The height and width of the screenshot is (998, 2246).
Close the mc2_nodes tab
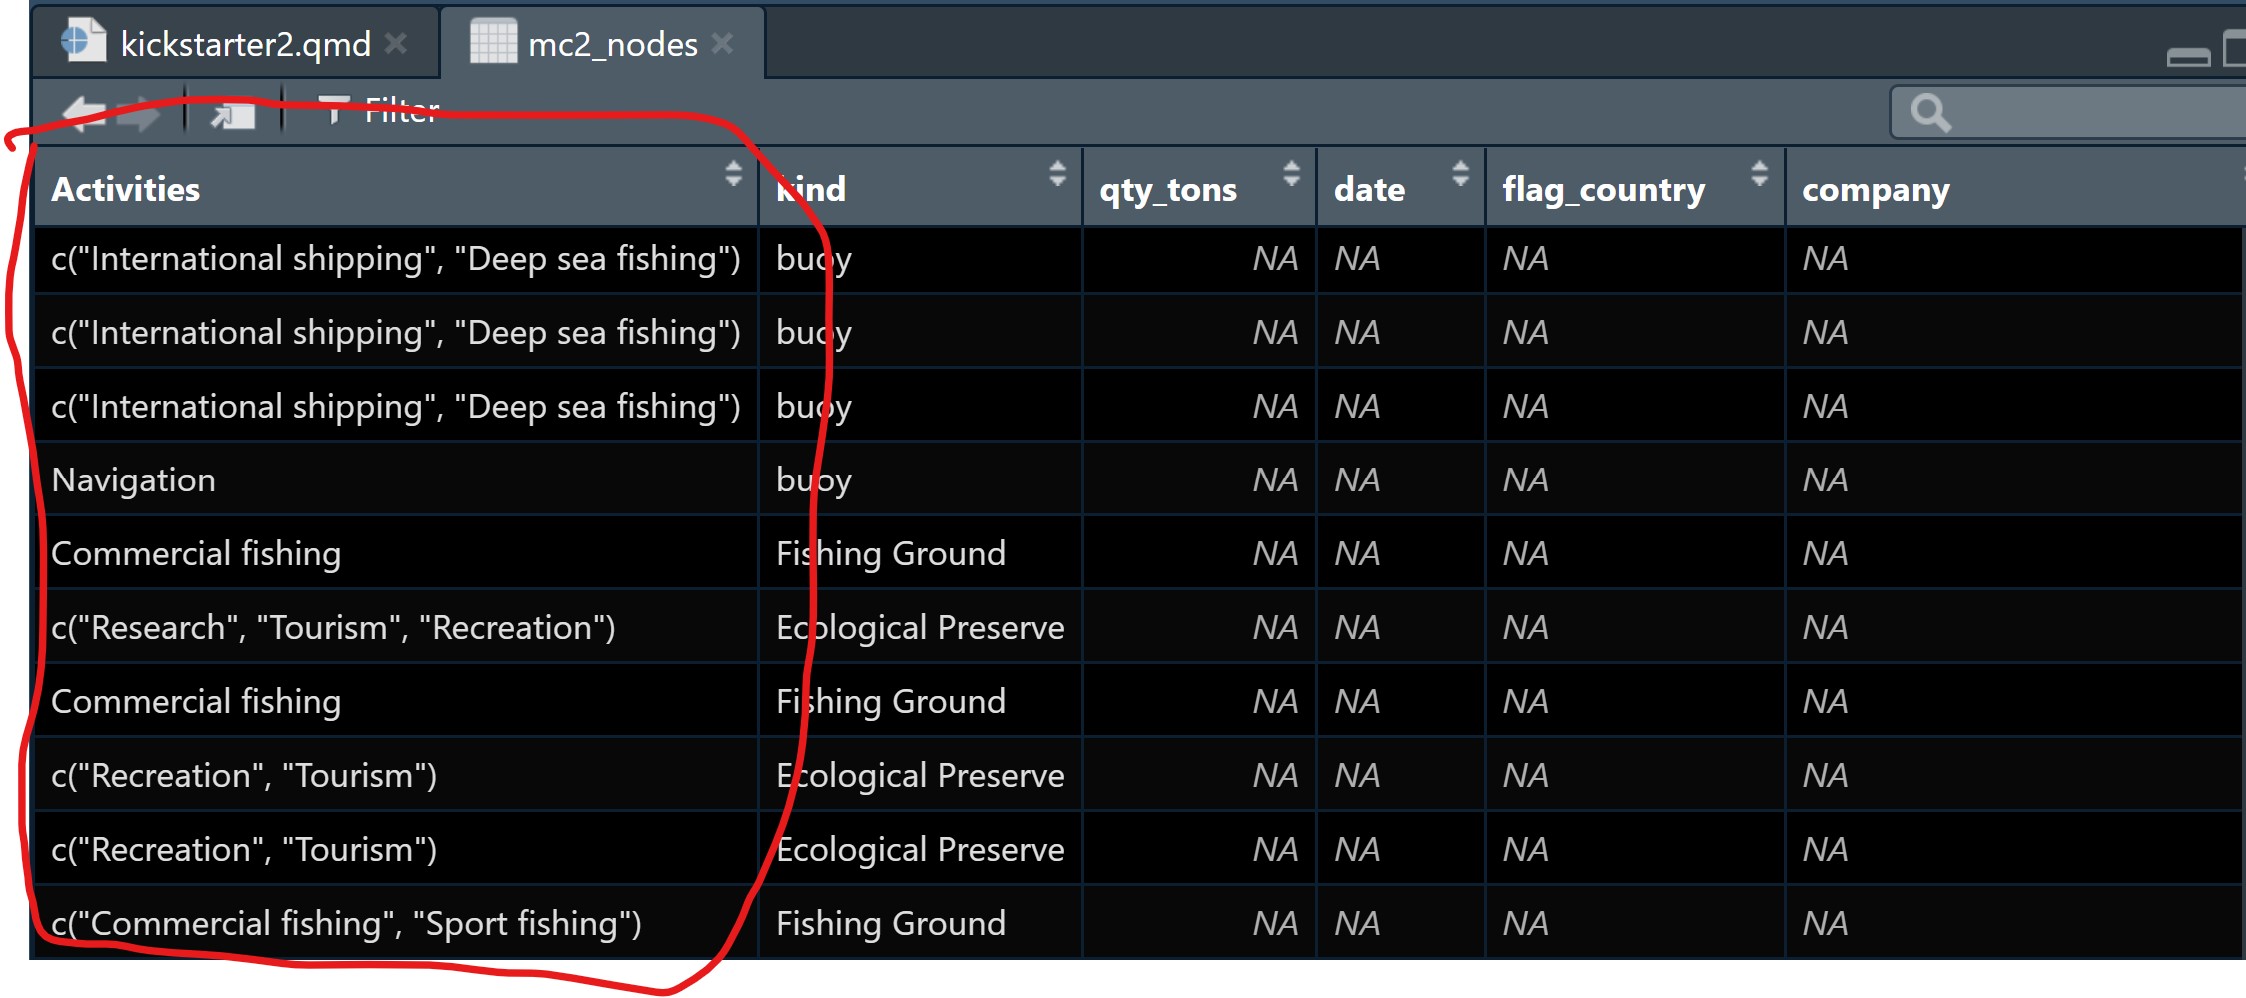point(722,43)
